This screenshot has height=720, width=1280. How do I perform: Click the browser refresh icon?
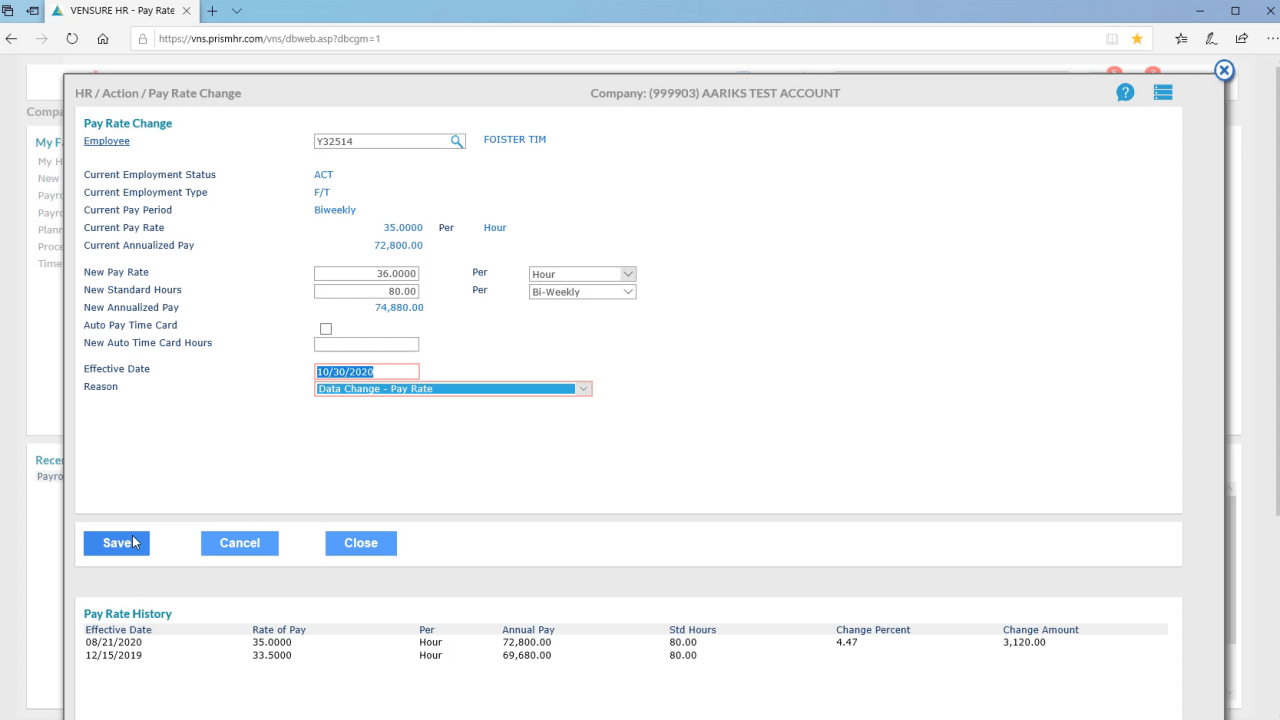click(x=72, y=39)
